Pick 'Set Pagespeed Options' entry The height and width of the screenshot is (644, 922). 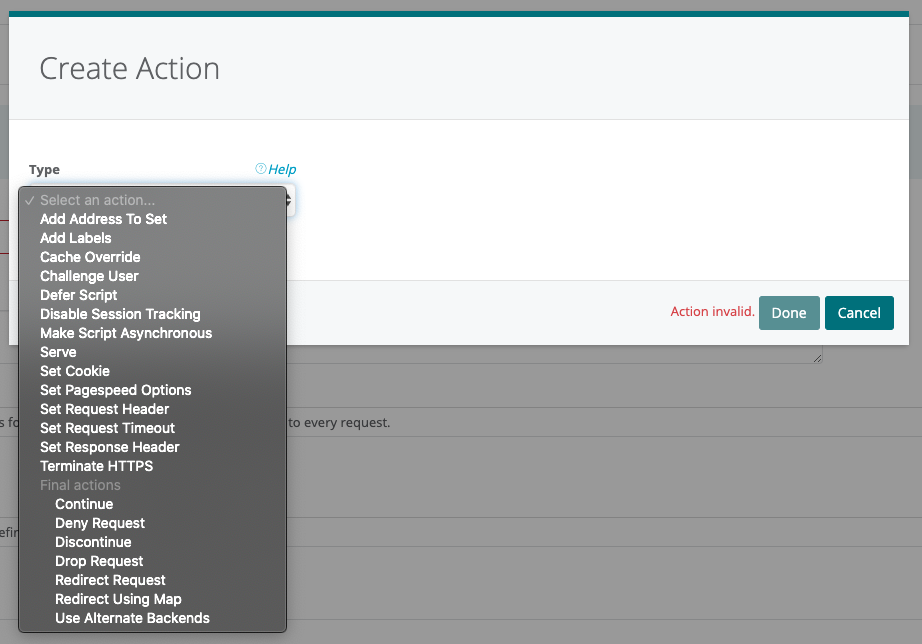[x=115, y=390]
